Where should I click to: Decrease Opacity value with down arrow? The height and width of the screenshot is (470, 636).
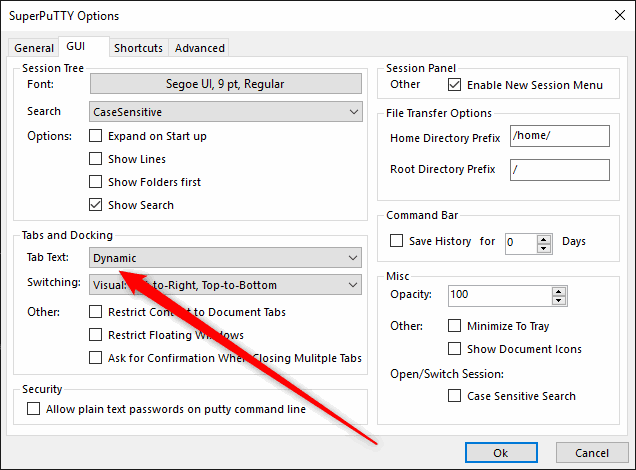coord(559,300)
